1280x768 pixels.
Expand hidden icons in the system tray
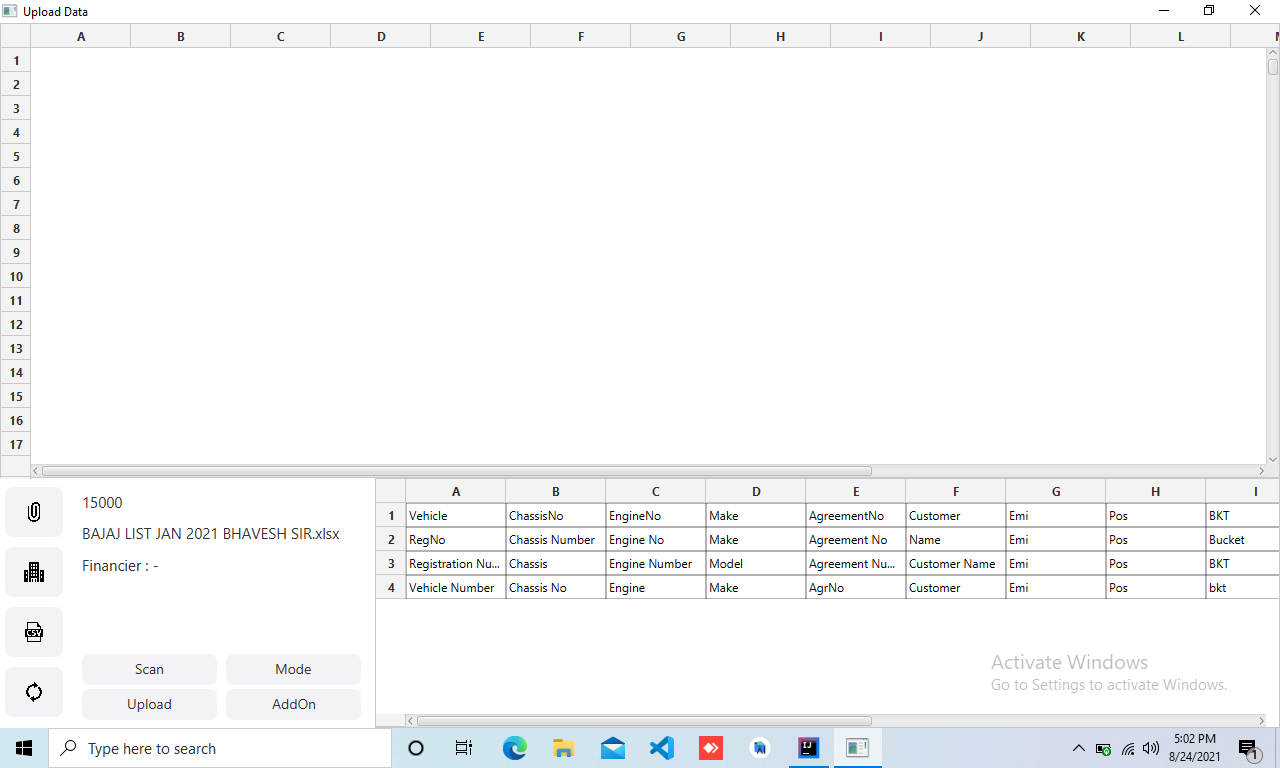(x=1078, y=747)
